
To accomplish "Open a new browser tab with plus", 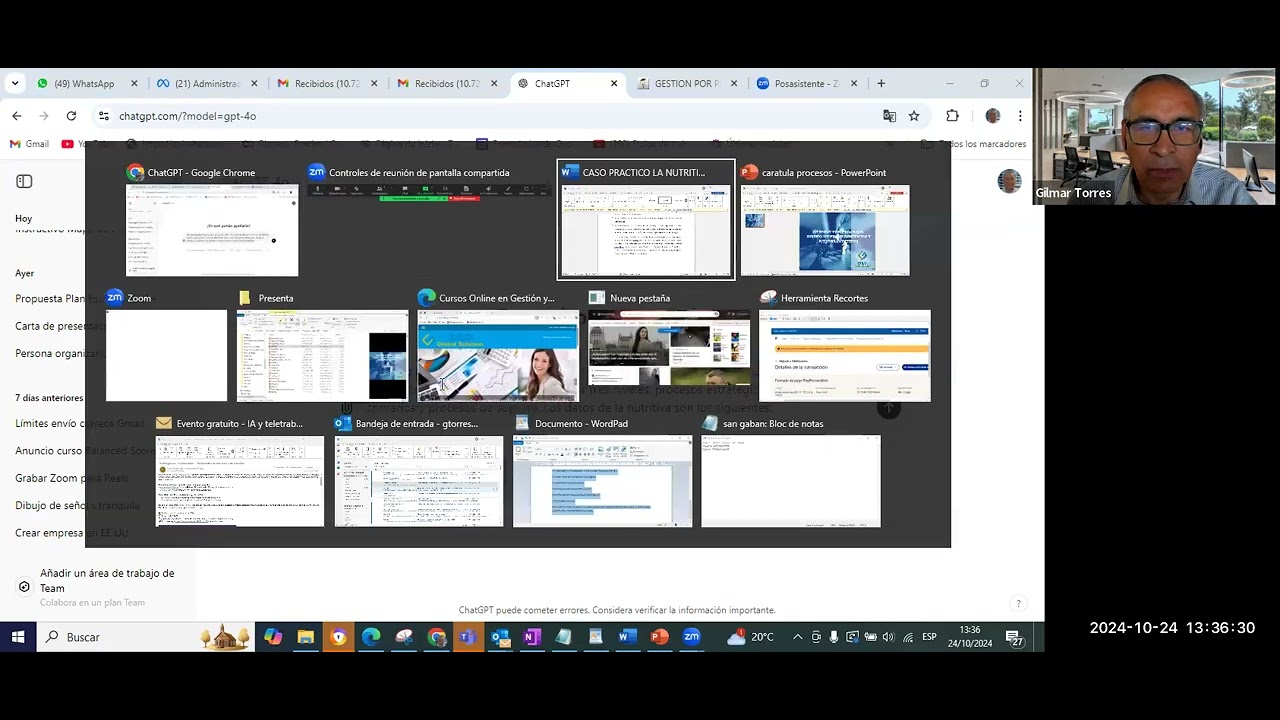I will point(881,84).
